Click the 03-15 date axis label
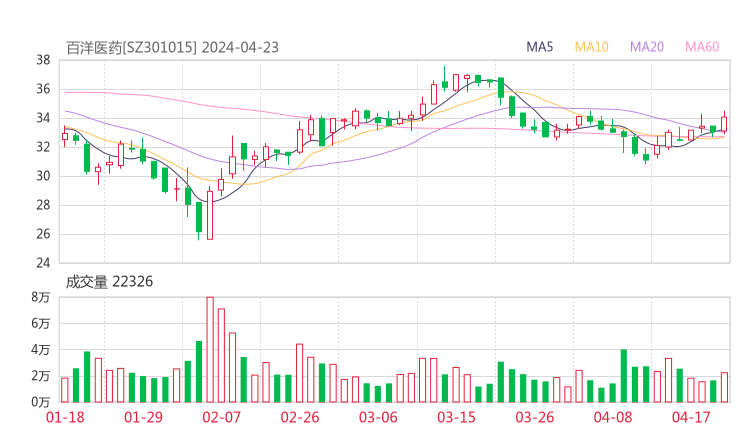Image resolution: width=740 pixels, height=440 pixels. pyautogui.click(x=456, y=417)
